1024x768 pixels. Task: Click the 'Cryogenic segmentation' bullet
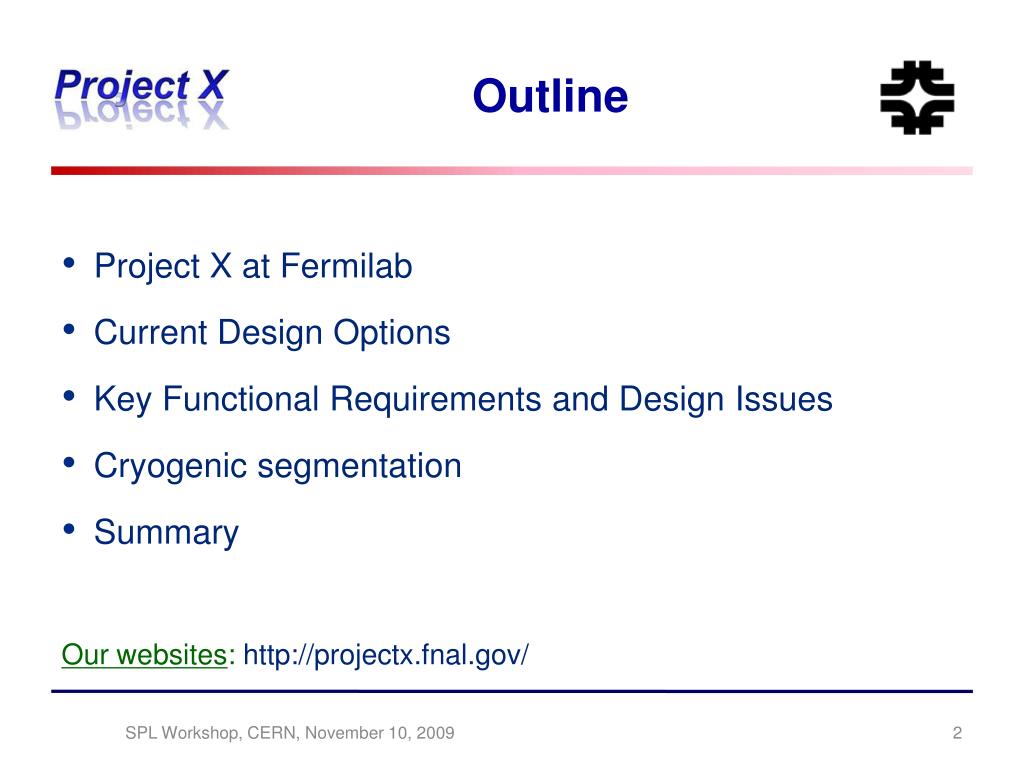tap(278, 466)
